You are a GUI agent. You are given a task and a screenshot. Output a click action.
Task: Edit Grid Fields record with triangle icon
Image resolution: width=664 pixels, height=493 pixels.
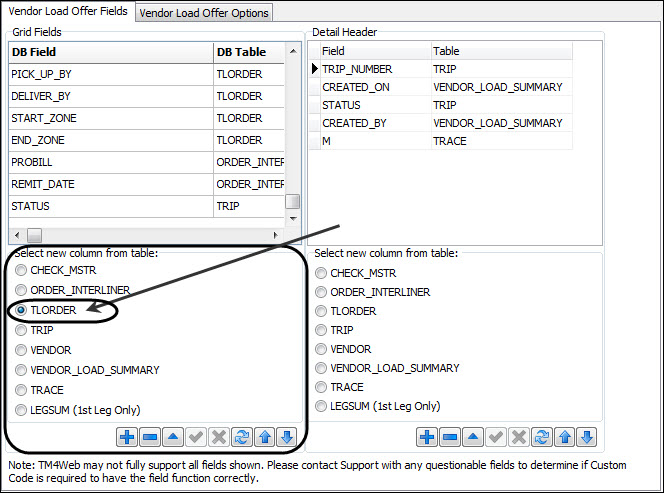[173, 437]
